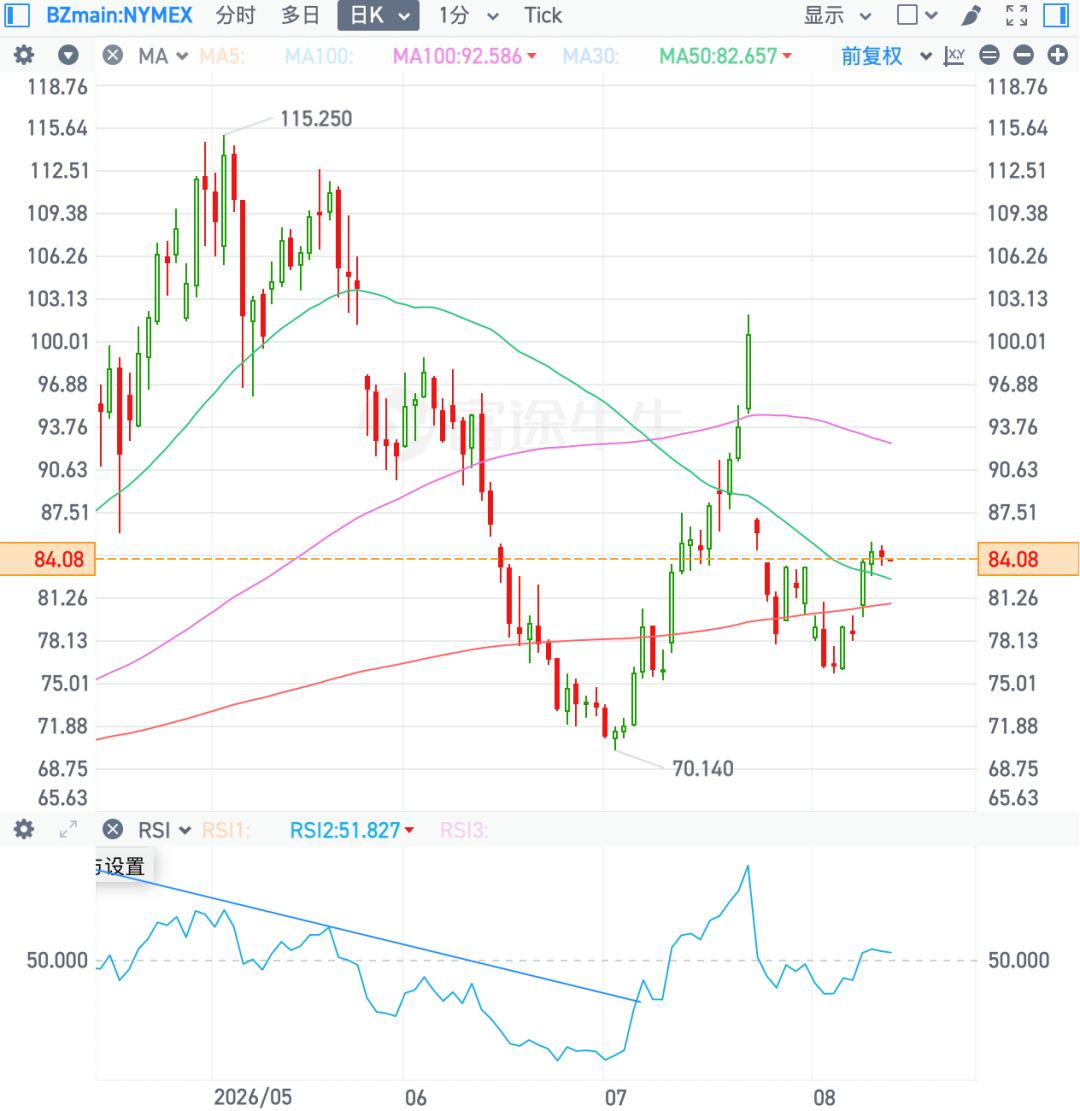Toggle RSI2:51.827 line visibility
This screenshot has height=1111, width=1080.
[x=345, y=830]
